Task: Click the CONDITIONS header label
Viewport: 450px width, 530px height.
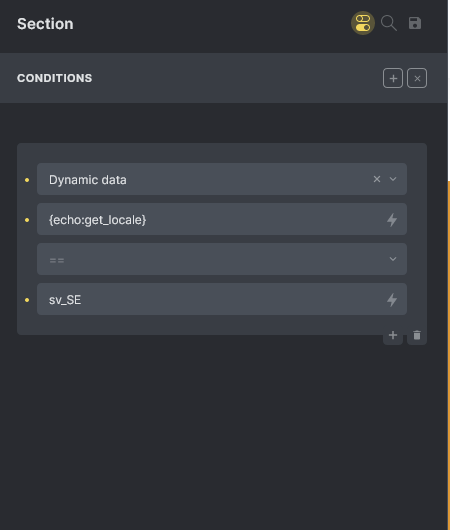Action: (x=54, y=78)
